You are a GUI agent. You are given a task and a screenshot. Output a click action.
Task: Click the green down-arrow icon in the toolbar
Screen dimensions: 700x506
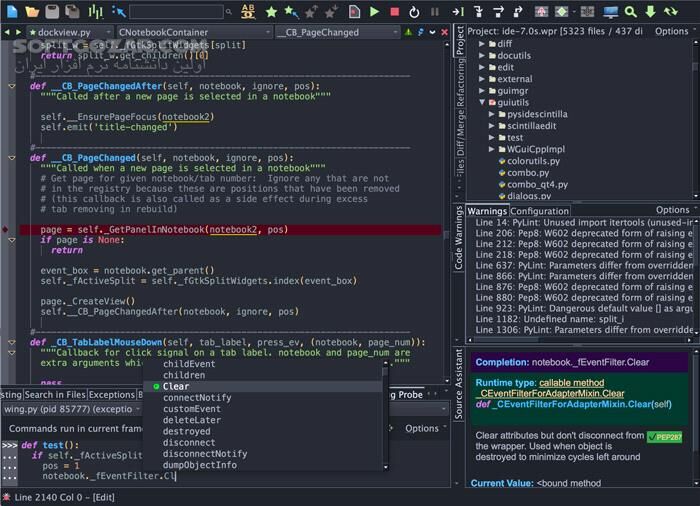tap(650, 12)
